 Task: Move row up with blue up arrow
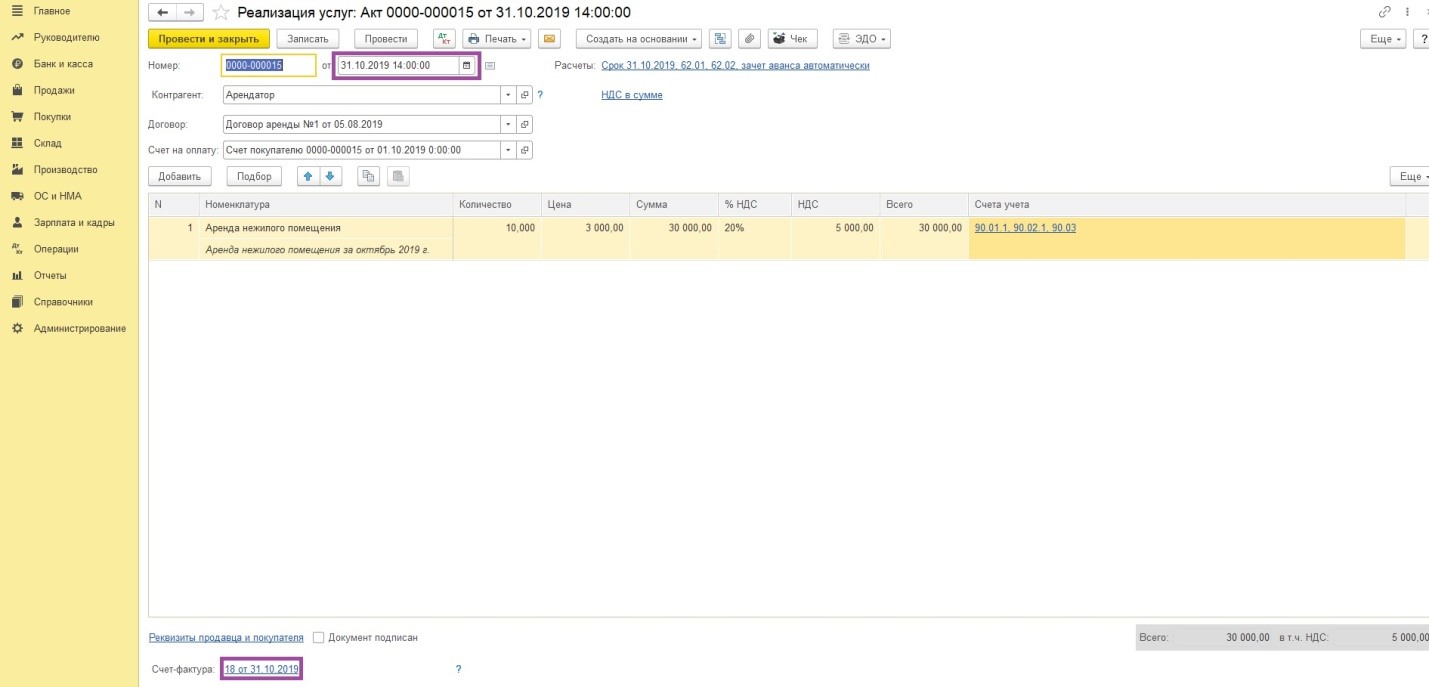coord(309,176)
